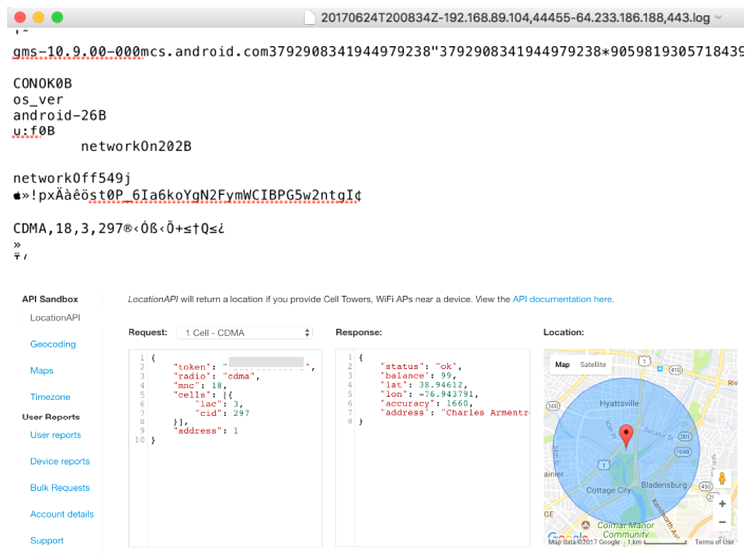Click the 'address' value 1 in request
The height and width of the screenshot is (553, 750).
(x=235, y=431)
